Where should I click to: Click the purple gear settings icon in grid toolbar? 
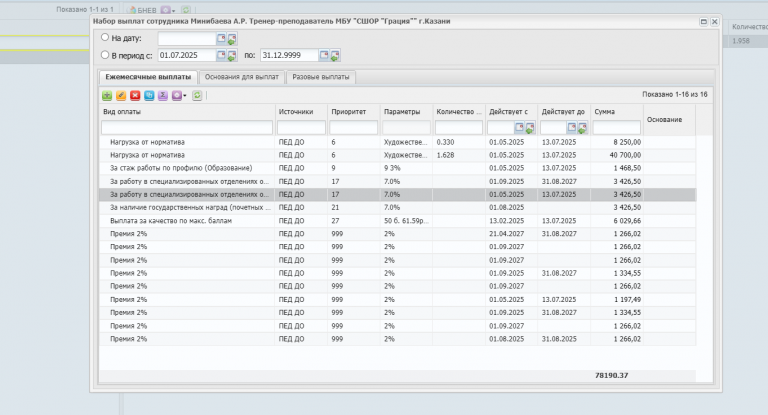tap(176, 96)
